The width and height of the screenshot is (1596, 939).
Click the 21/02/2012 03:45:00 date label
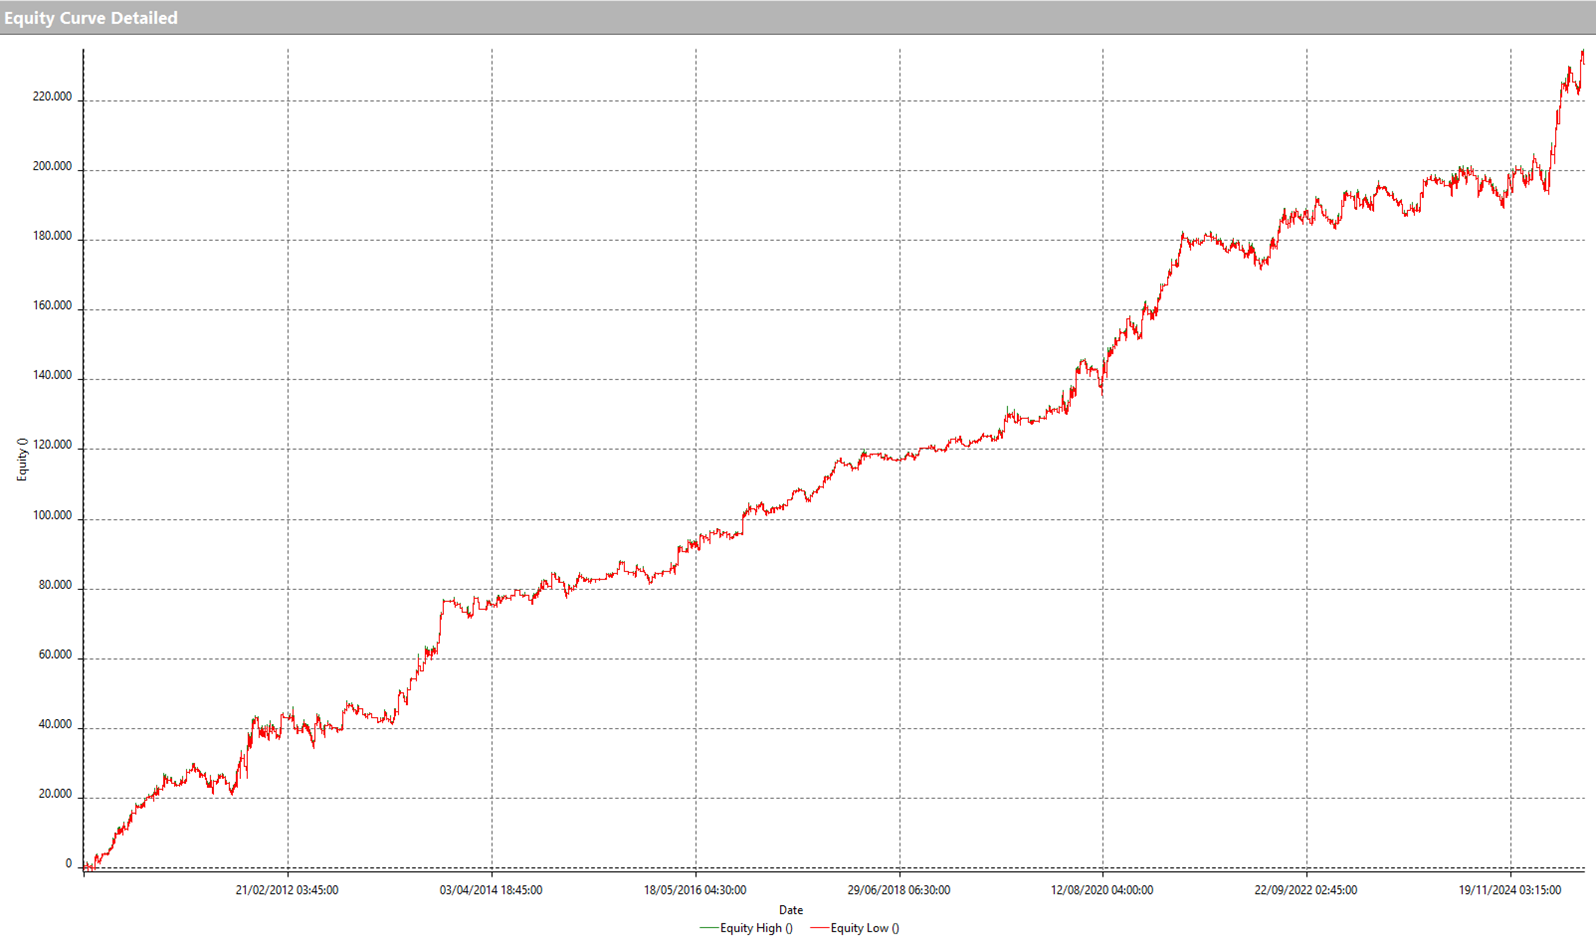tap(287, 890)
